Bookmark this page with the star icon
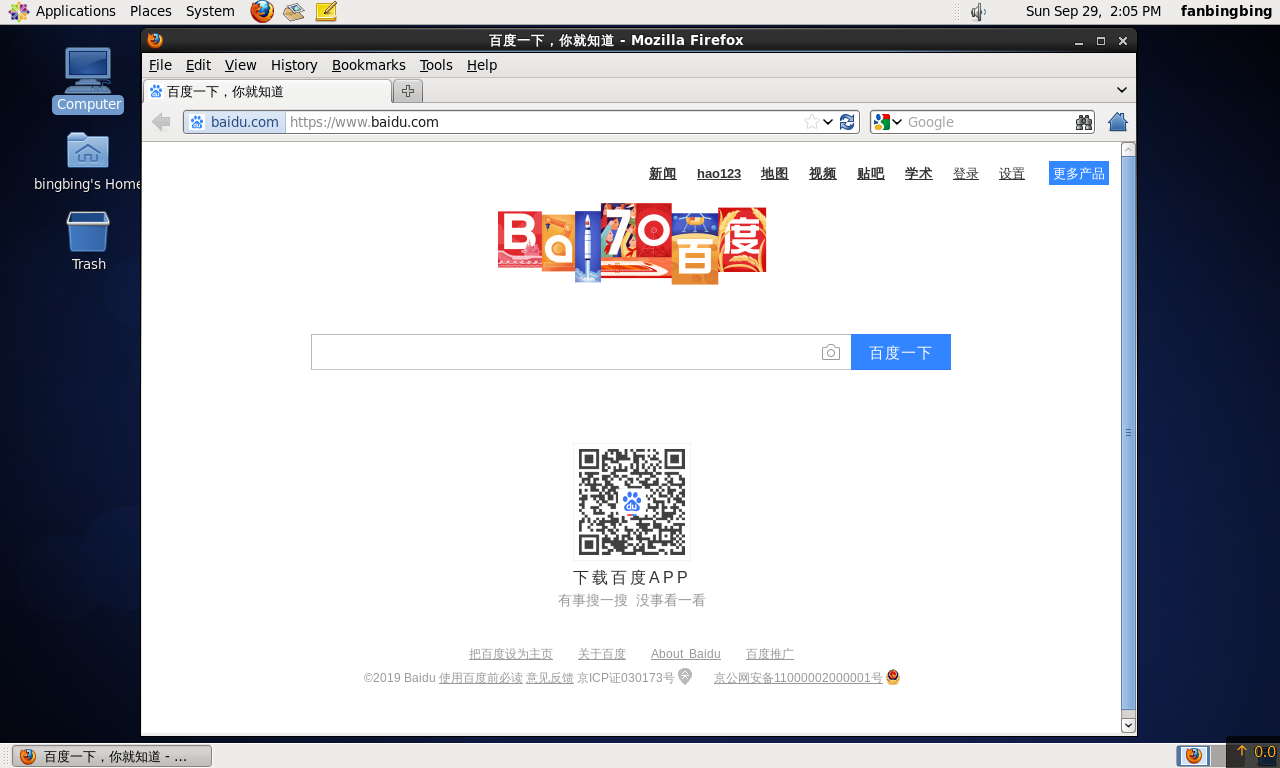Screen dimensions: 1280x768 [812, 122]
